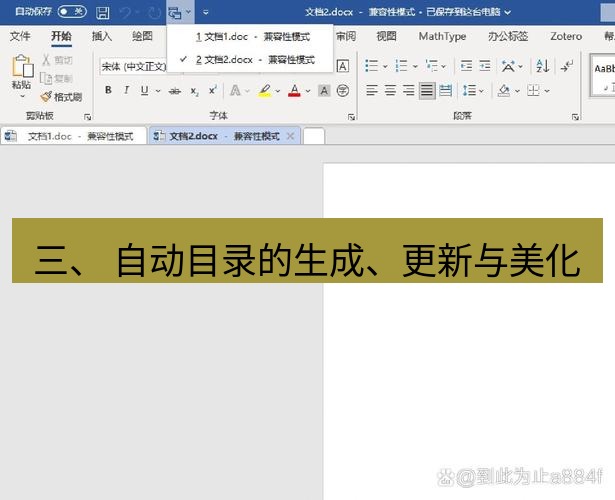615x500 pixels.
Task: Open the 审阅 ribbon tab
Action: tap(346, 36)
